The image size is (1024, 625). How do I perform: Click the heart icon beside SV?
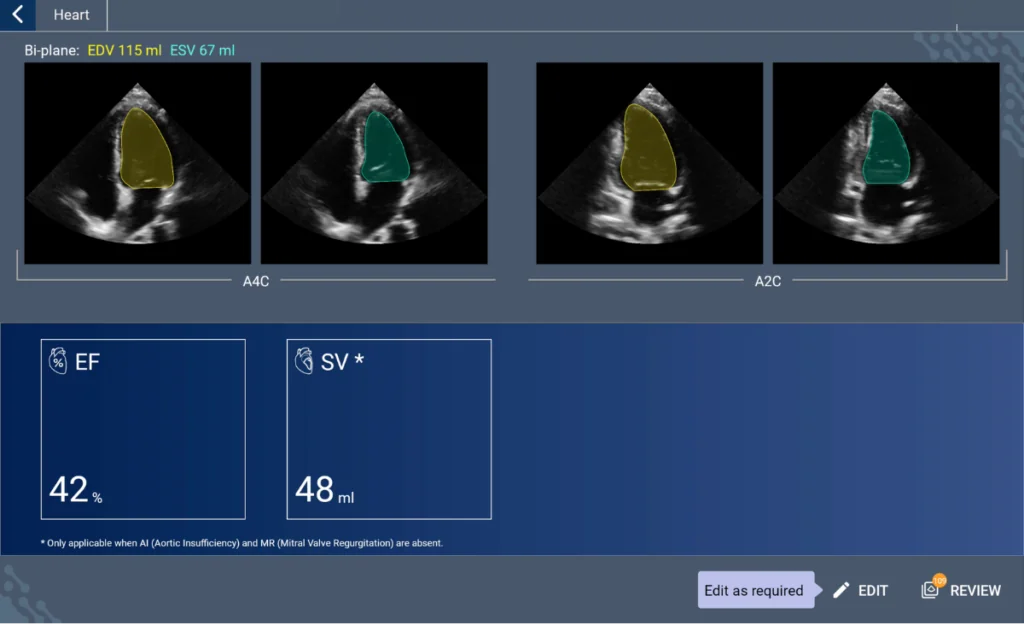[x=304, y=361]
